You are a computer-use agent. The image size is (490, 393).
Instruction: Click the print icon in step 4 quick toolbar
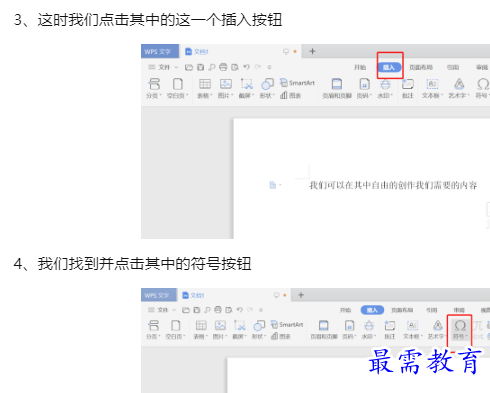tap(218, 310)
